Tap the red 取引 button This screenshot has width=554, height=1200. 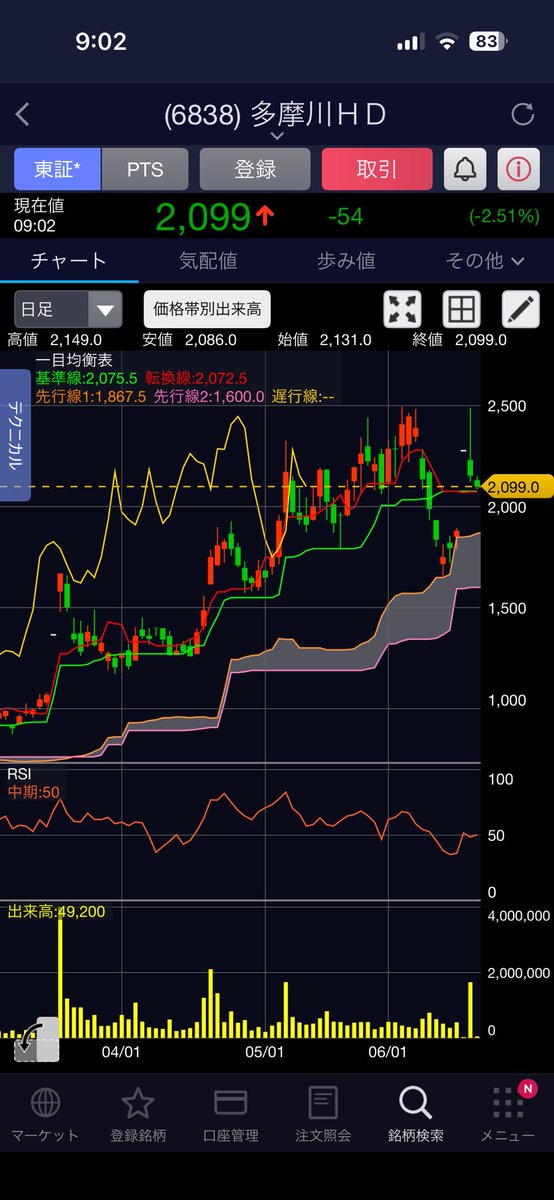(377, 169)
